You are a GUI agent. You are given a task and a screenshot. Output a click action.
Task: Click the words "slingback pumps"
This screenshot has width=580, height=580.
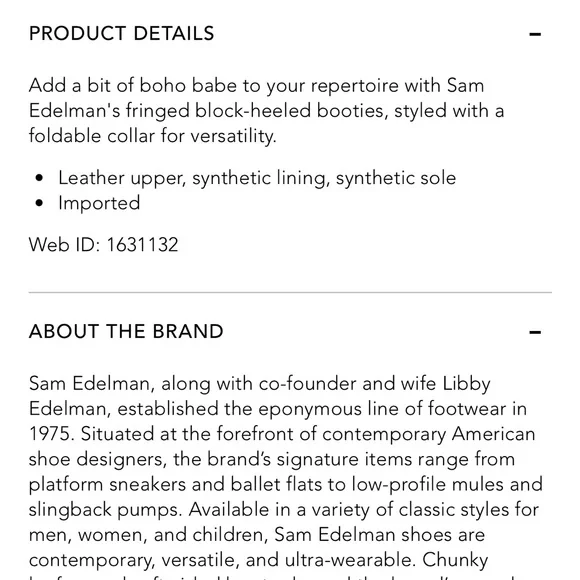(x=105, y=510)
